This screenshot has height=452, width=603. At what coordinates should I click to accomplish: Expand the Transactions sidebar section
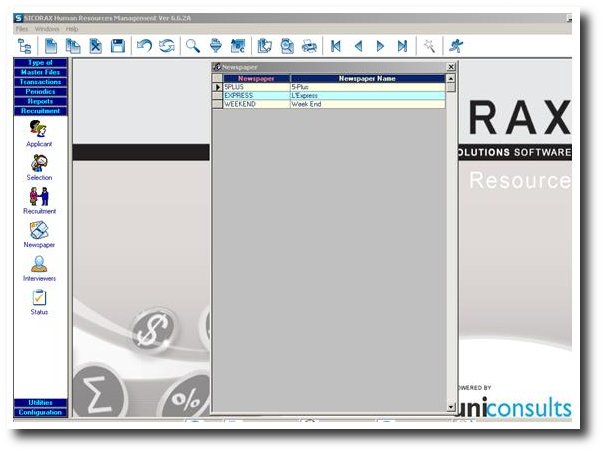39,82
